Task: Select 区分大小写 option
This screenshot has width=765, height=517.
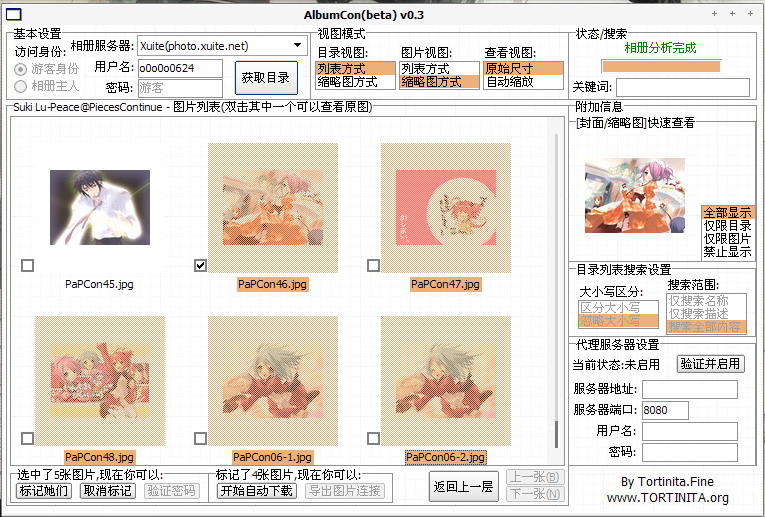Action: pos(618,308)
